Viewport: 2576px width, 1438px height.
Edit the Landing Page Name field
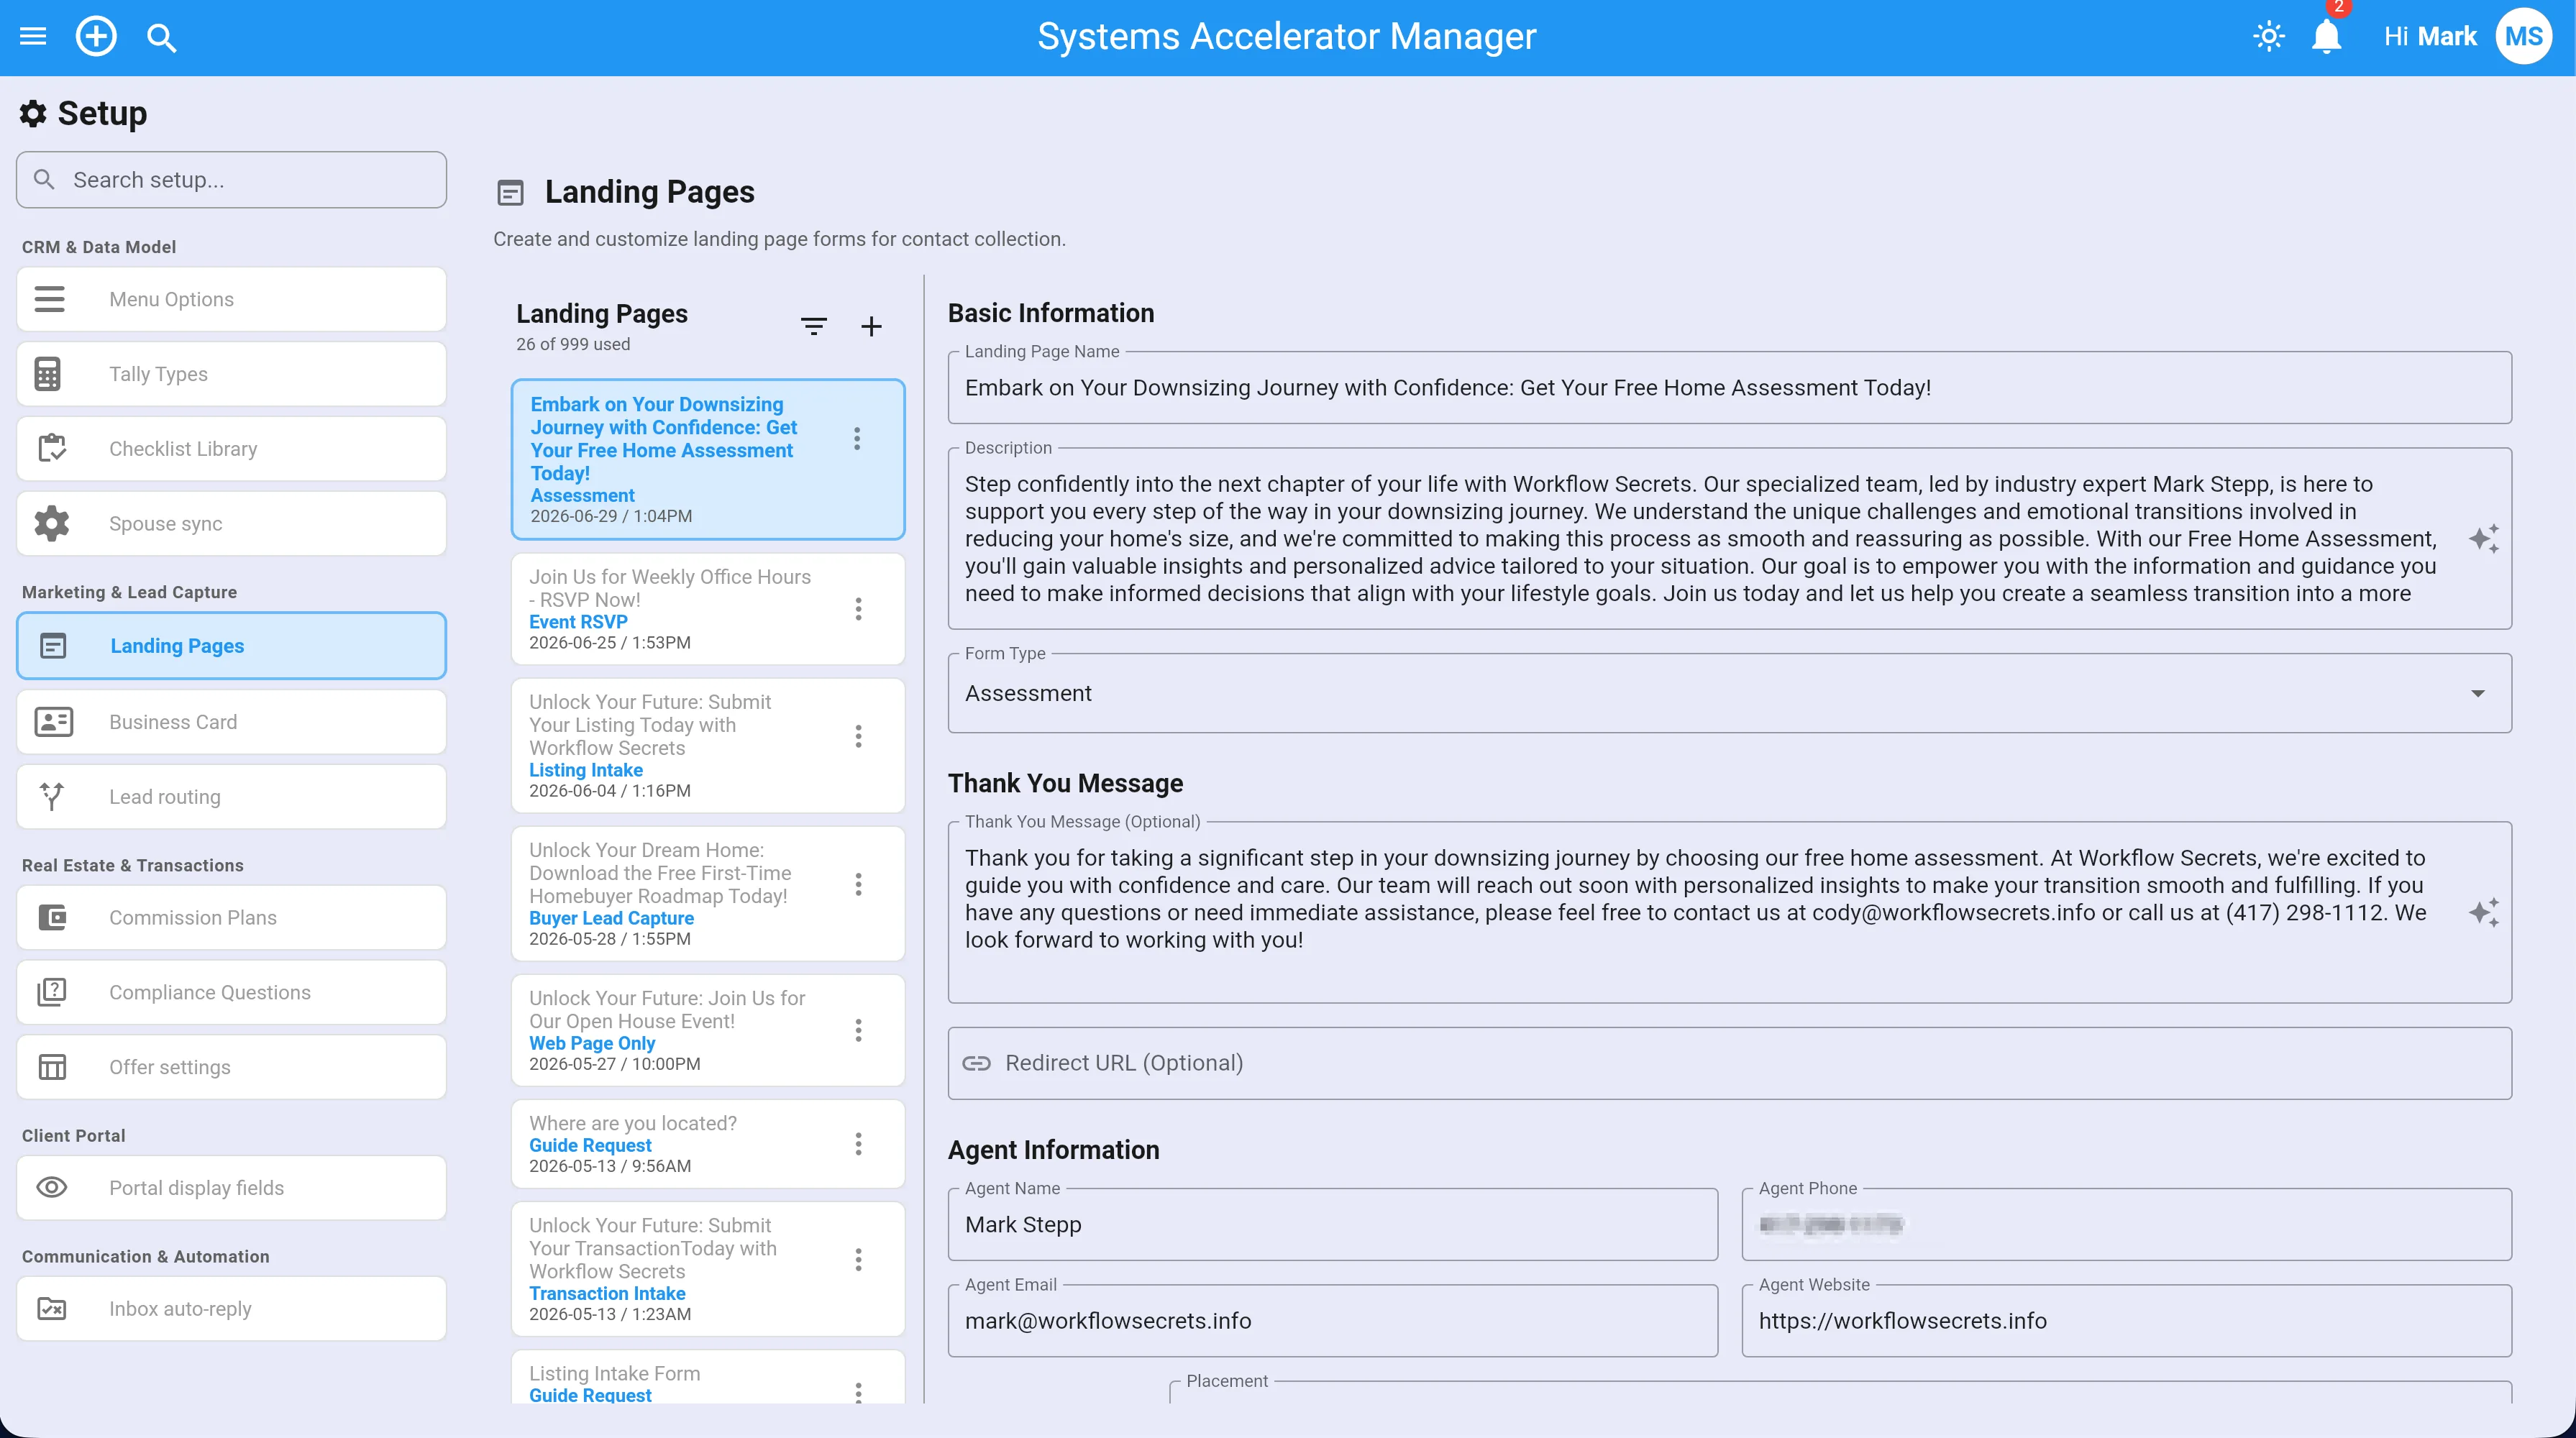click(x=1729, y=387)
